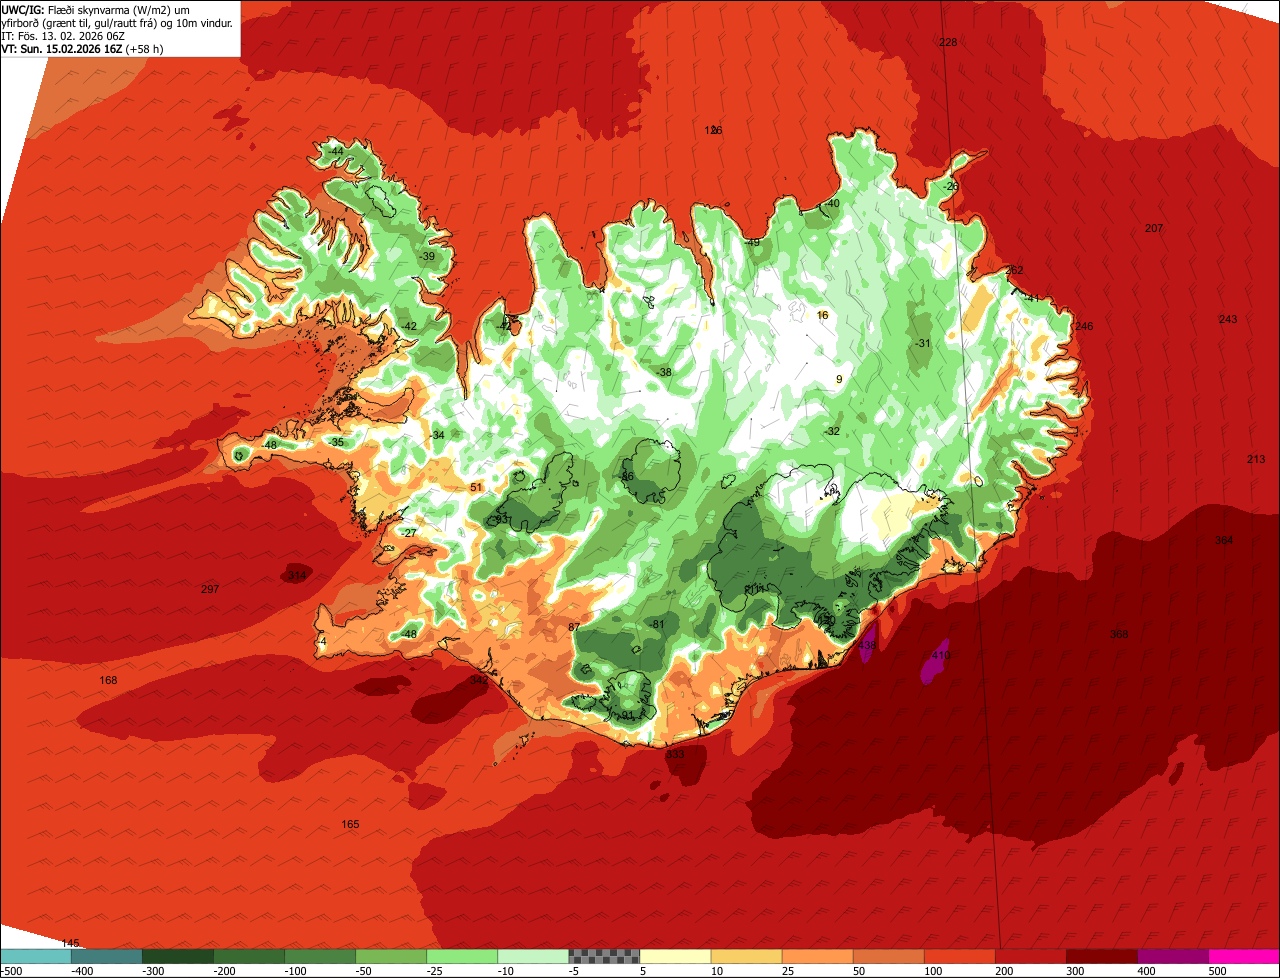Screen dimensions: 1280x978
Task: Pick the dark orange swatch between 50 and 100
Action: coord(888,955)
